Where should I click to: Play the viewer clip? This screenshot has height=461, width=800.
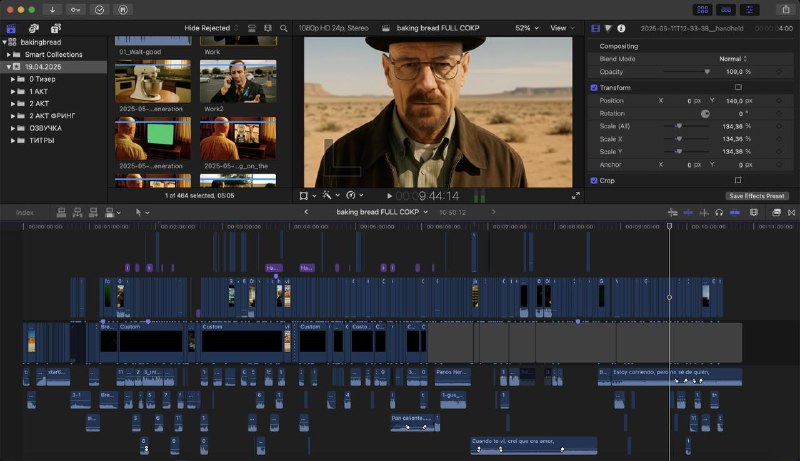click(x=389, y=196)
